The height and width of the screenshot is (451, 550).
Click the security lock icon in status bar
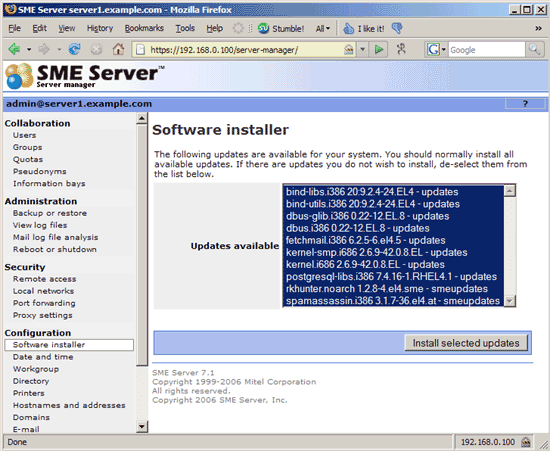525,442
